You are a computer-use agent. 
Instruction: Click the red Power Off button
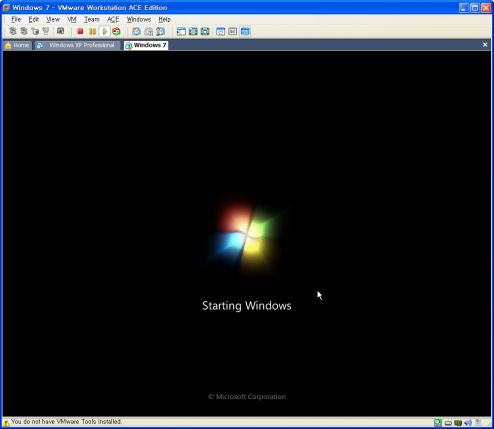(80, 31)
